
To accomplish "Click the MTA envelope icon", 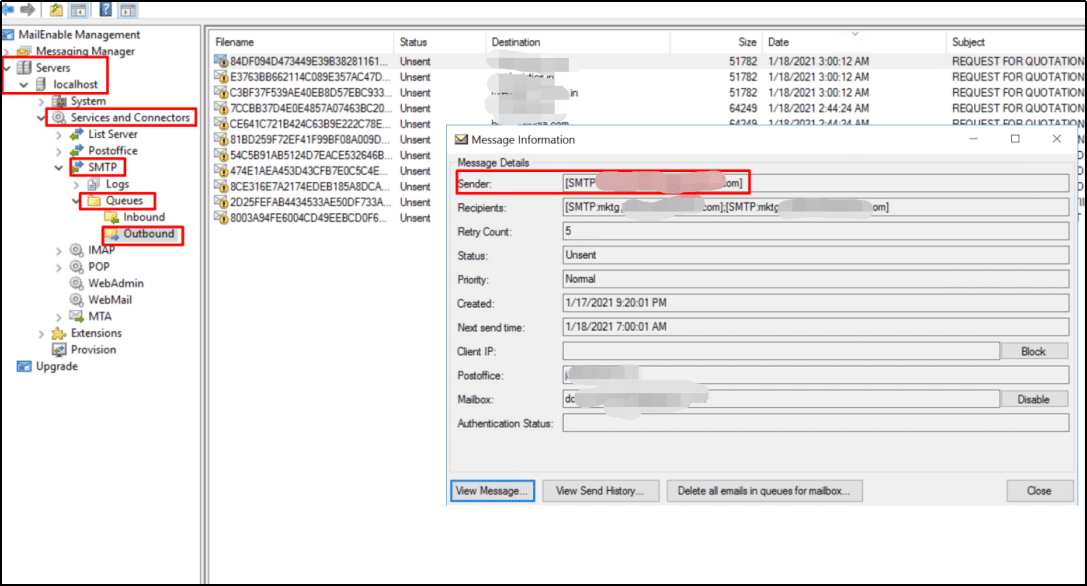I will 77,317.
